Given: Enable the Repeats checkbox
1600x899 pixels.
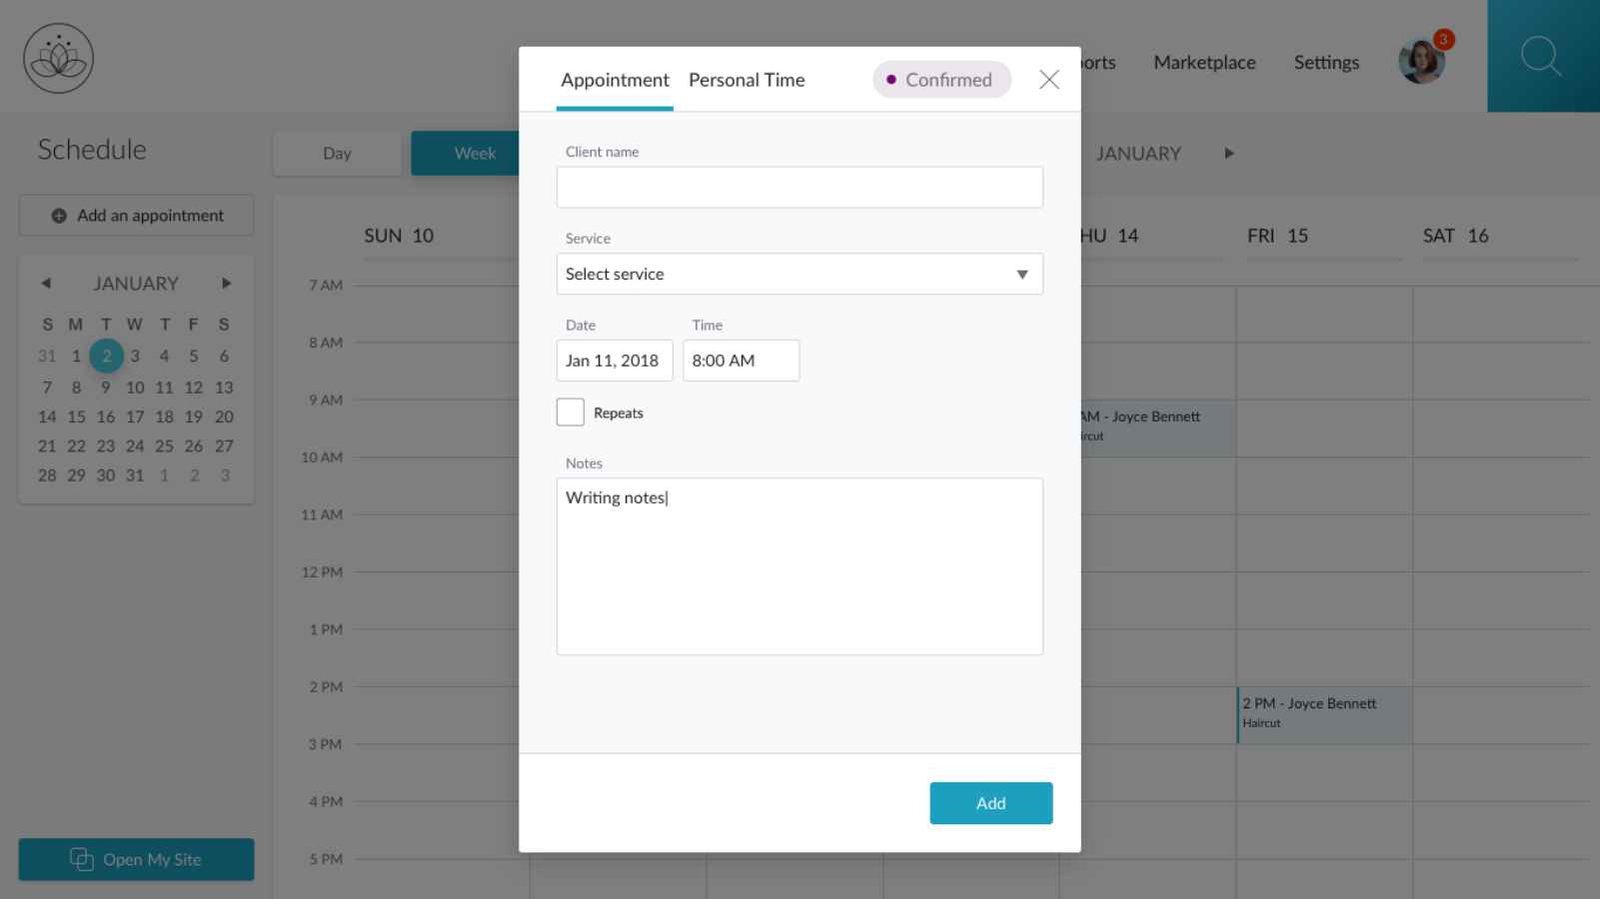Looking at the screenshot, I should coord(570,412).
